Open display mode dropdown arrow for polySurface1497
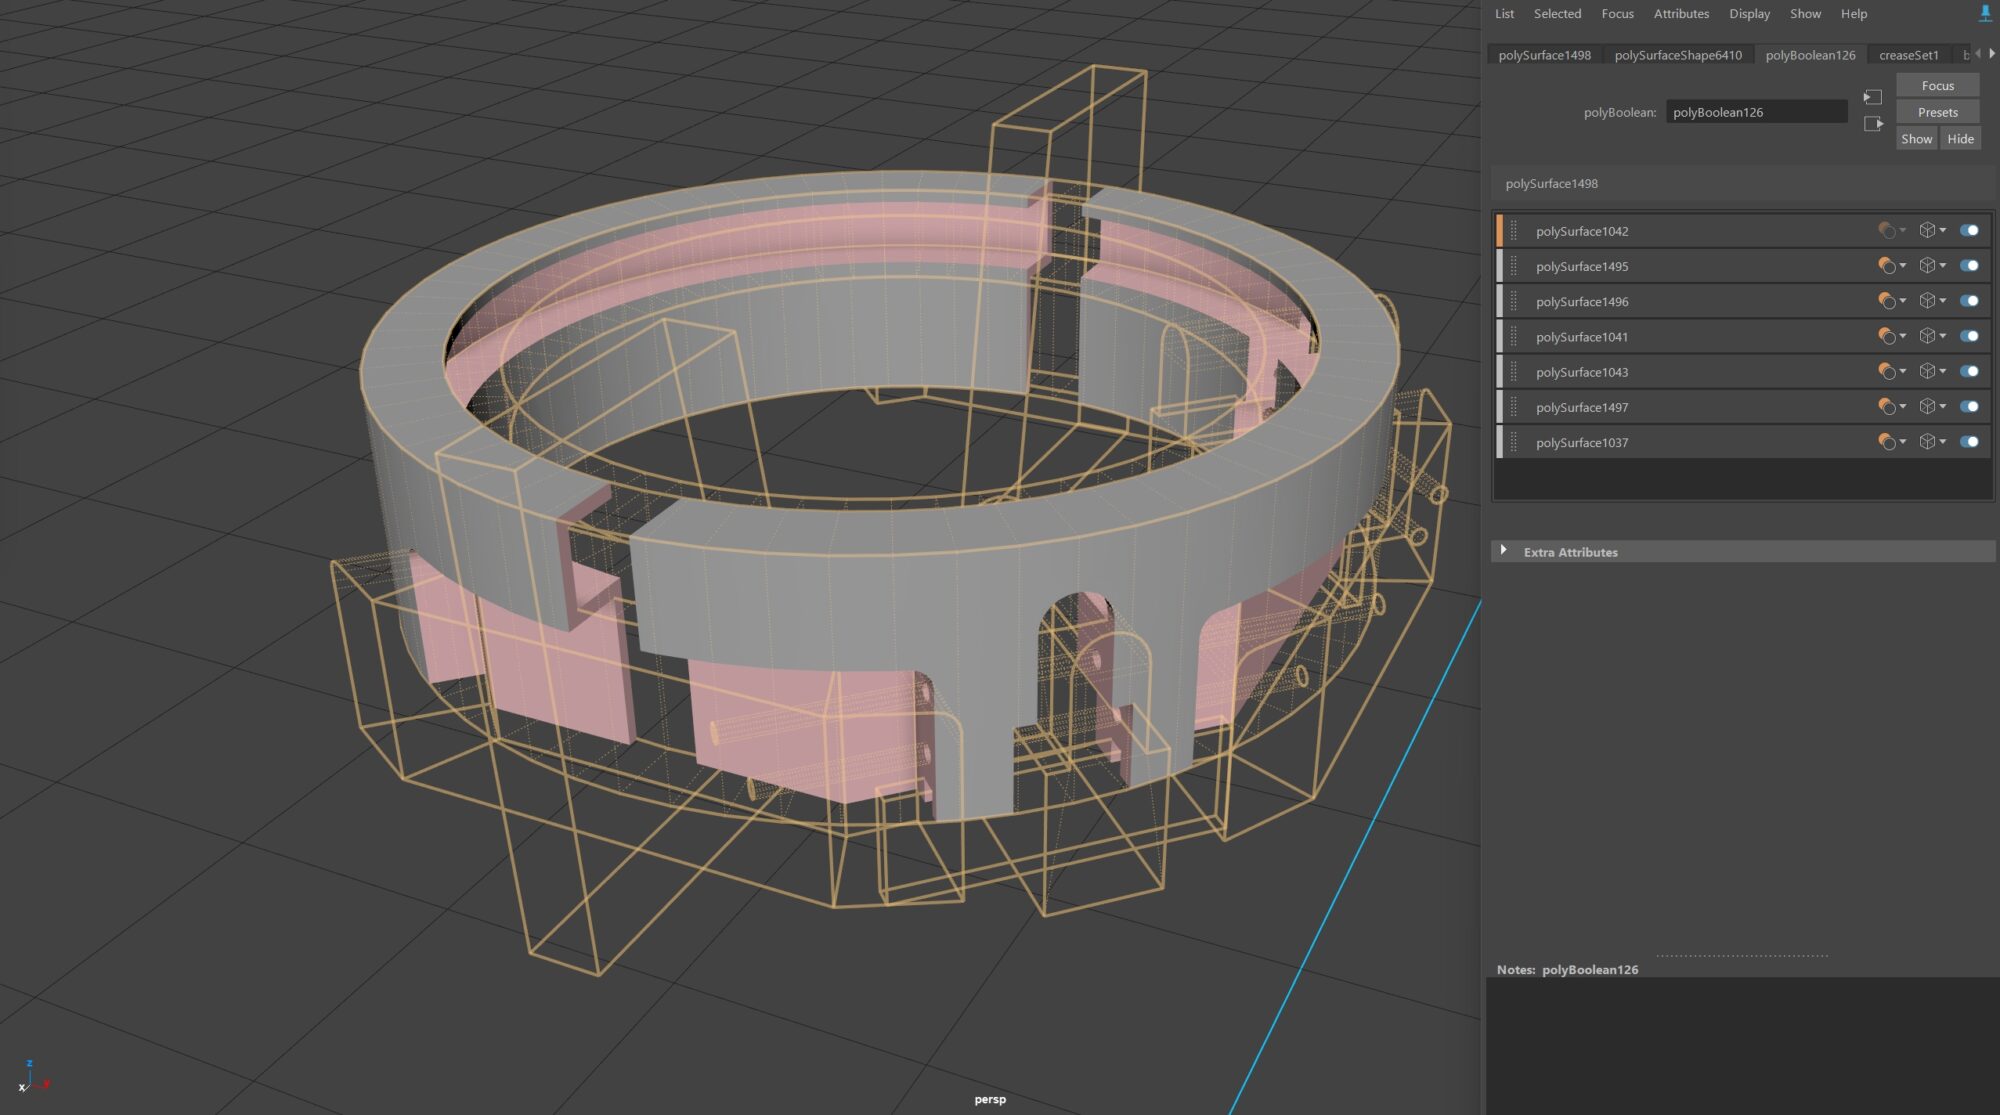Image resolution: width=2000 pixels, height=1115 pixels. [1943, 407]
